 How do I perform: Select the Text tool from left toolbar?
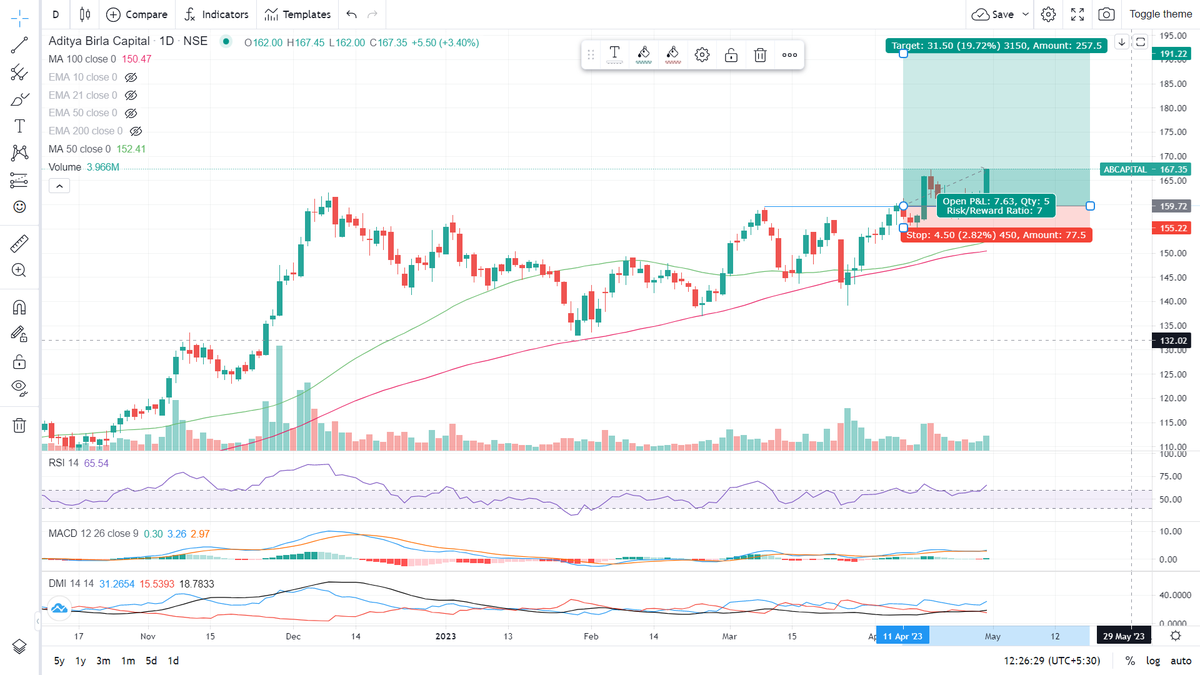click(18, 126)
